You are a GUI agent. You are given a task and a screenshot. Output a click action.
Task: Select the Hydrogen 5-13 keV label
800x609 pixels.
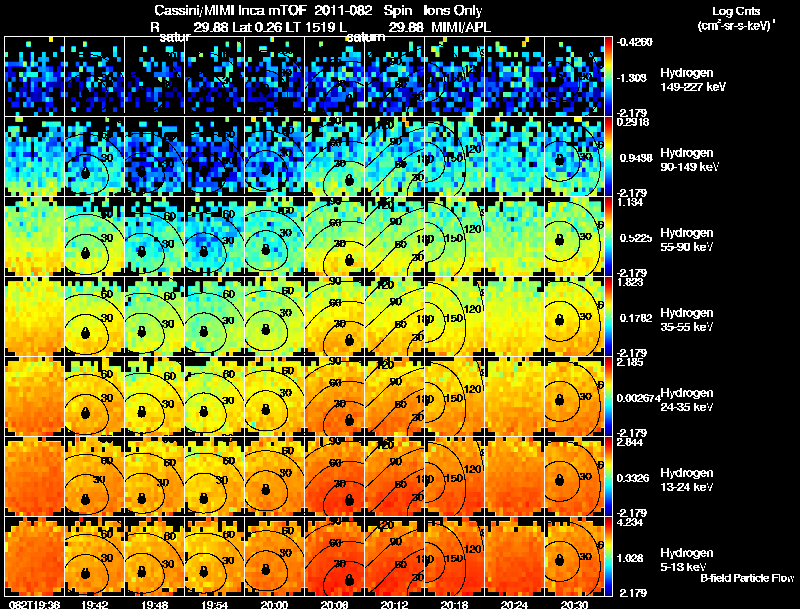[687, 560]
